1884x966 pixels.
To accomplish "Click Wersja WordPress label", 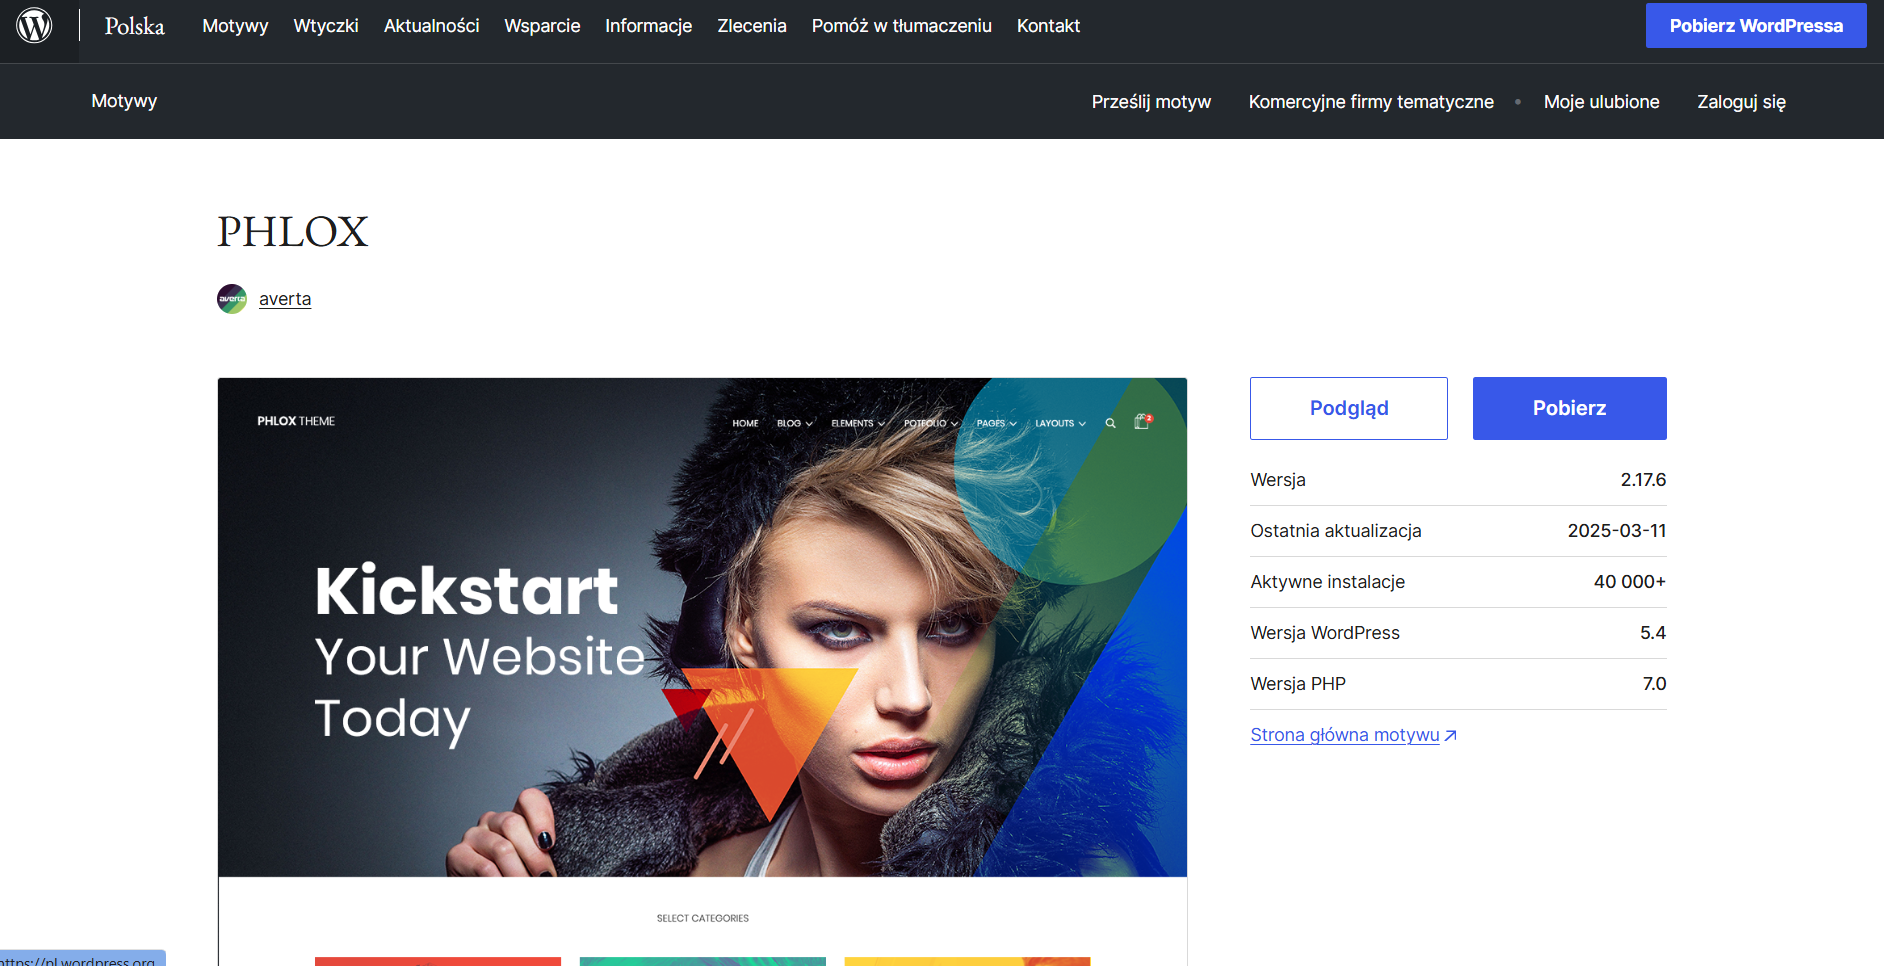I will (1325, 633).
